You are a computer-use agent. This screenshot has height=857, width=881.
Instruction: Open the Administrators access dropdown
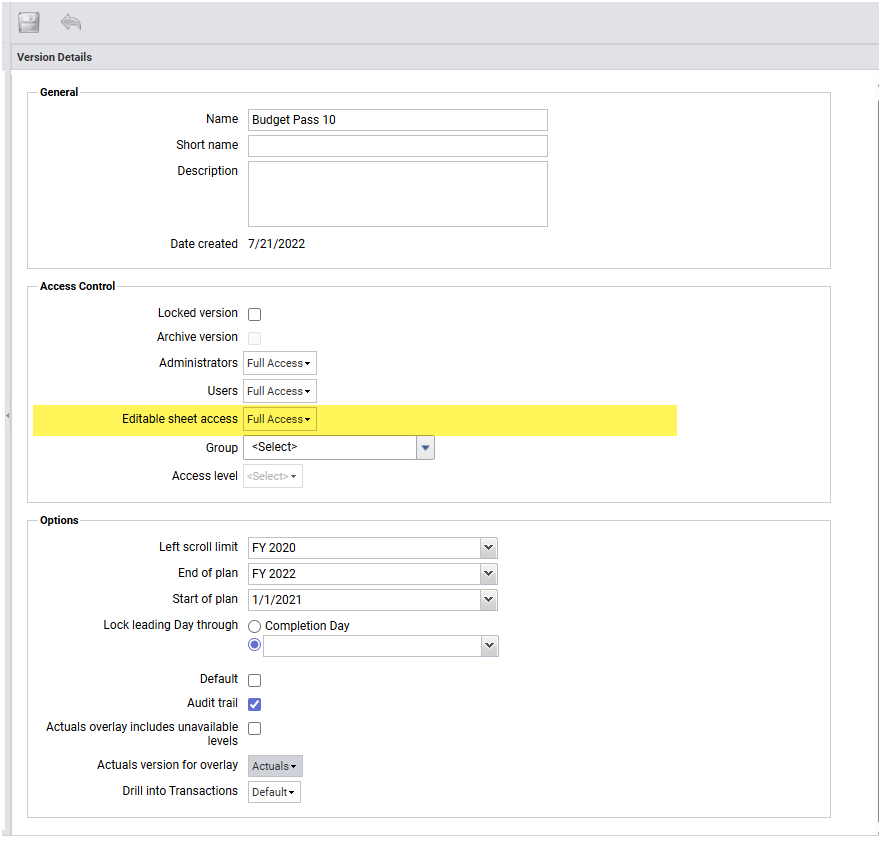click(279, 363)
